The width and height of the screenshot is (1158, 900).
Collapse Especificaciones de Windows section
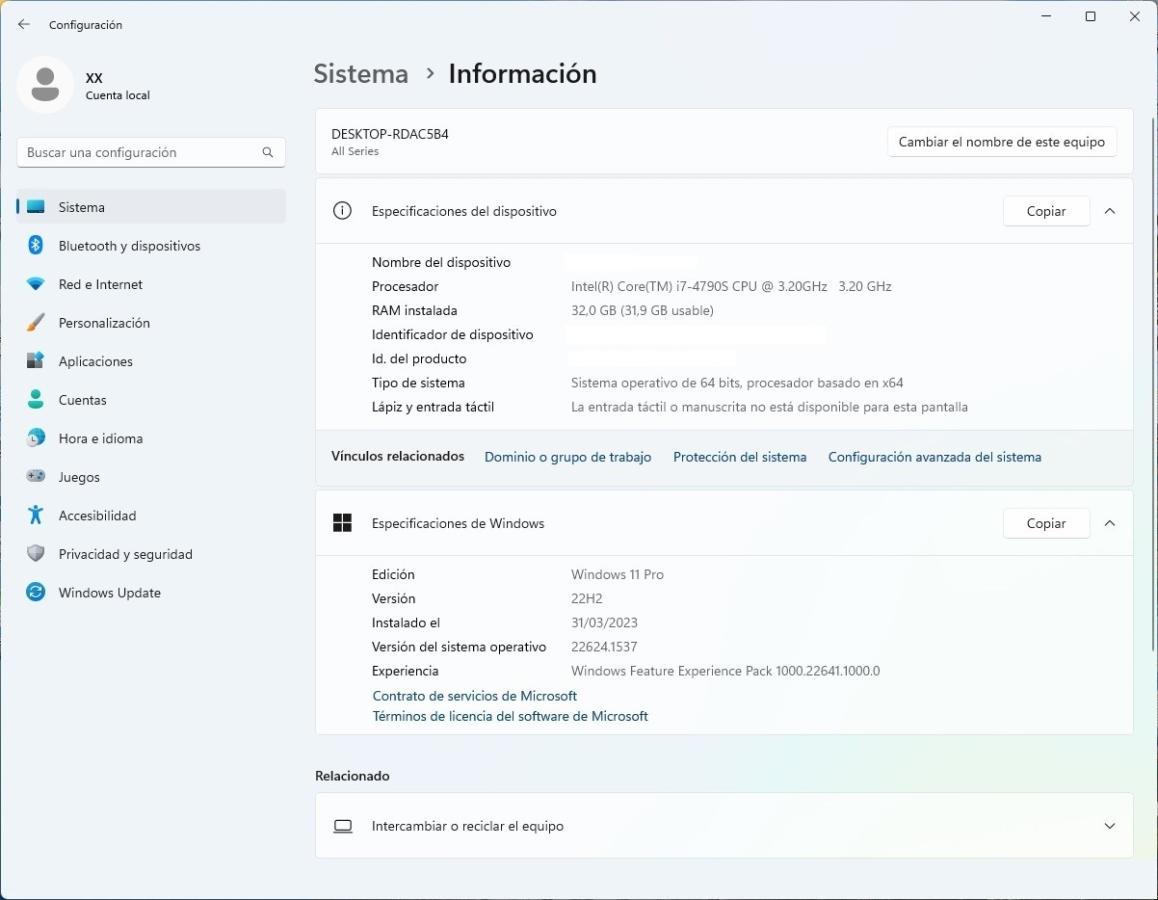(x=1109, y=524)
